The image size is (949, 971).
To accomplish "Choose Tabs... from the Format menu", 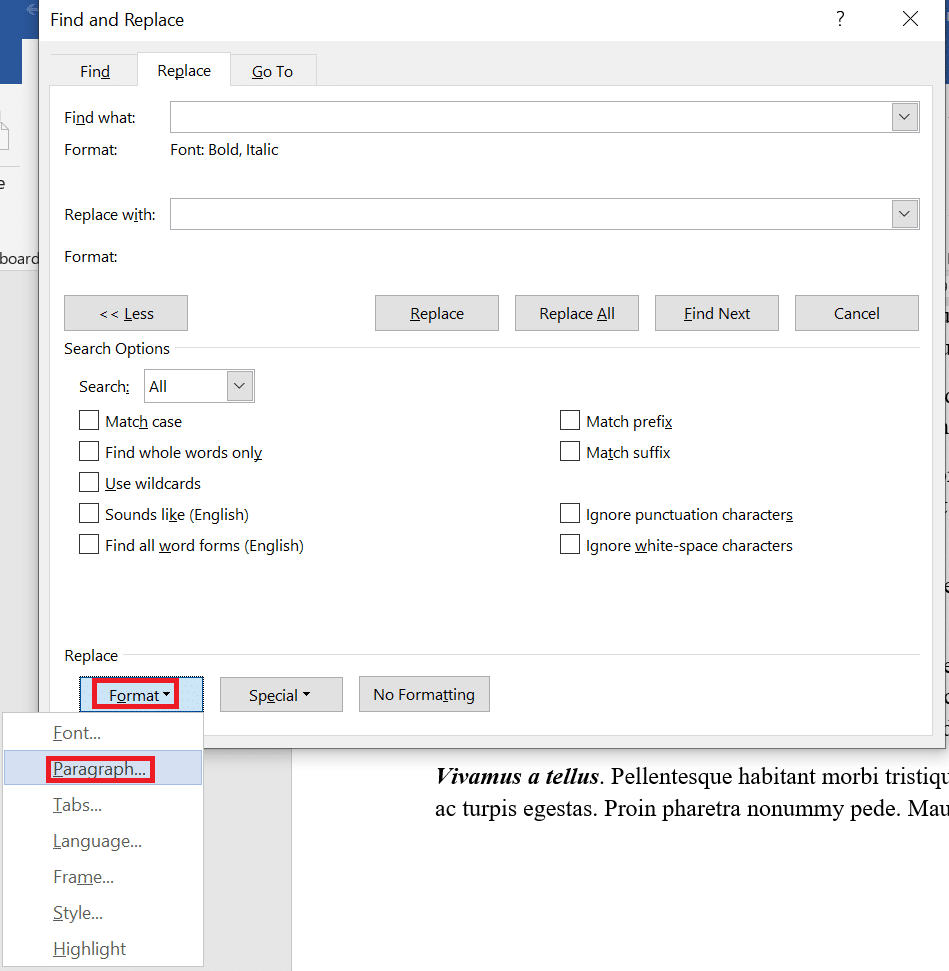I will point(103,804).
